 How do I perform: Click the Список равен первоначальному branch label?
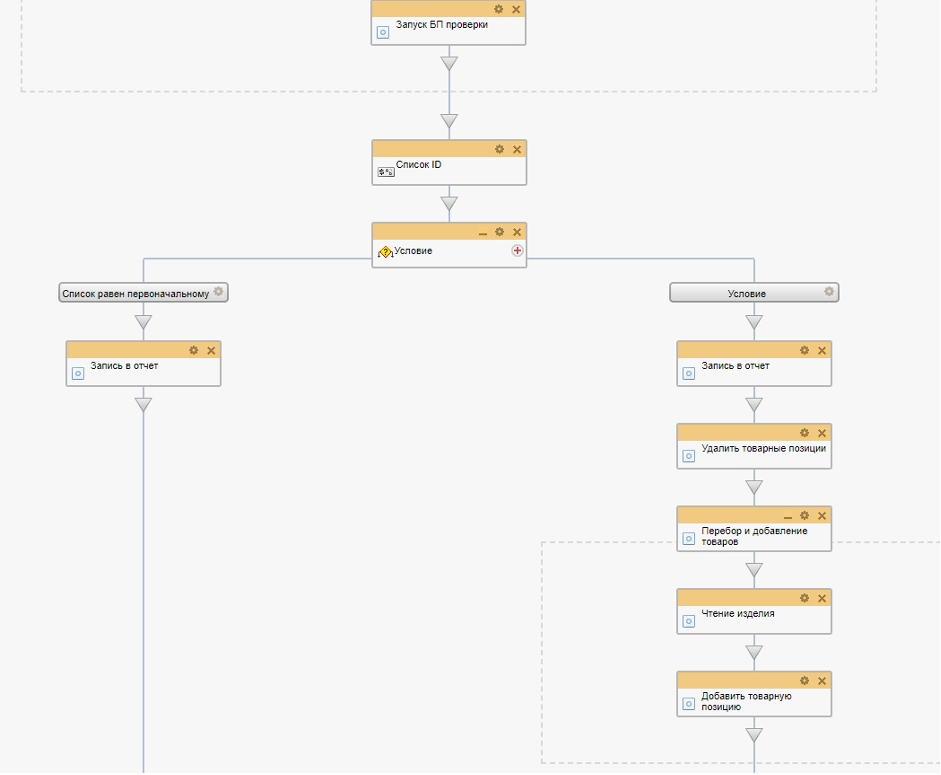pos(135,293)
